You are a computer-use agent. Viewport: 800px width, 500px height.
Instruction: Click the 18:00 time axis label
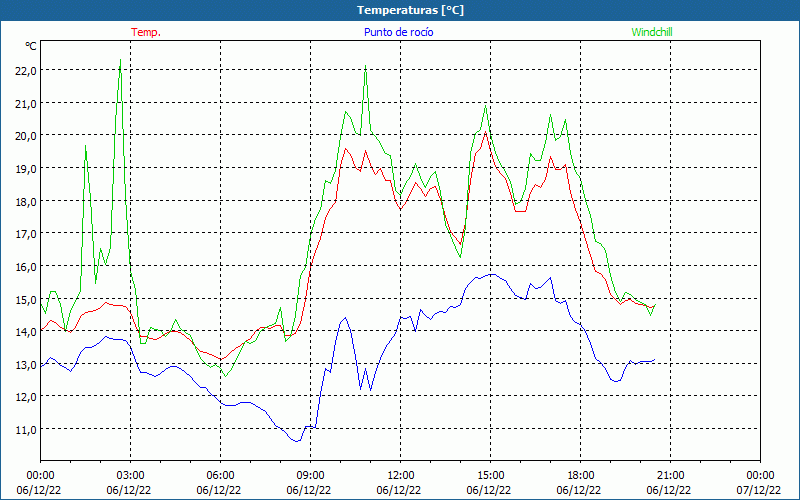click(x=581, y=476)
